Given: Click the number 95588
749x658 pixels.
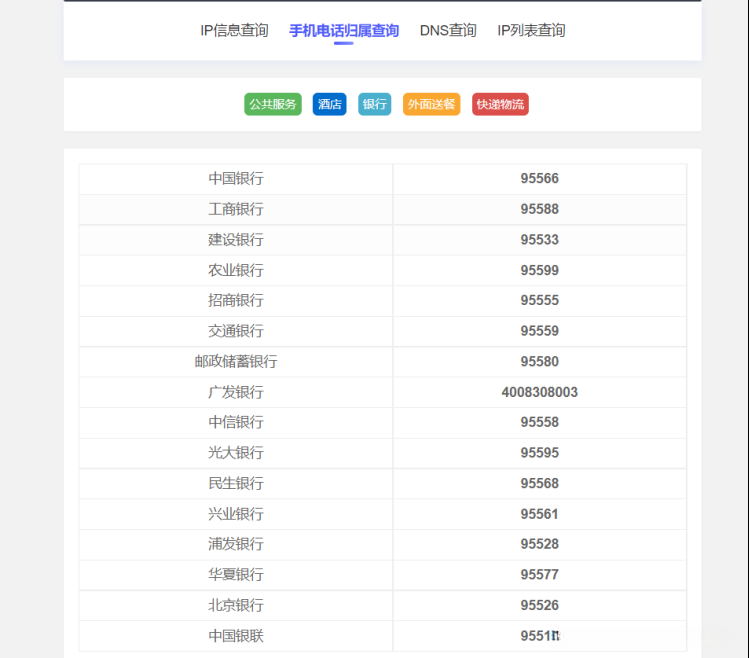Looking at the screenshot, I should (539, 209).
